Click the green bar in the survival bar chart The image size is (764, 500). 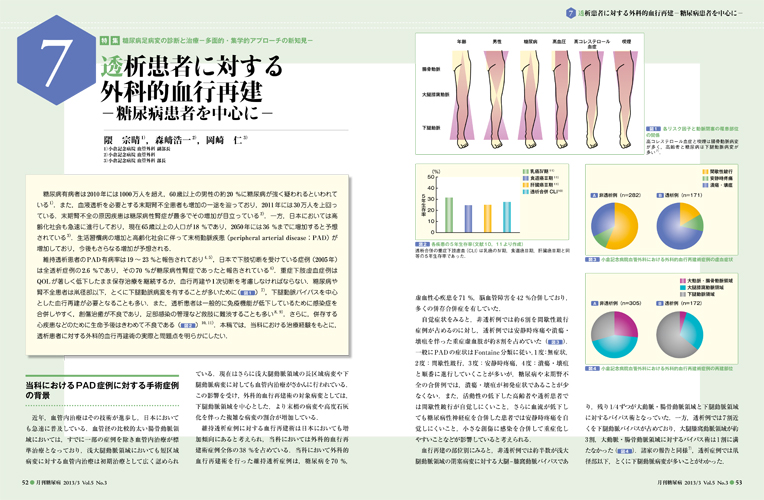coord(449,215)
